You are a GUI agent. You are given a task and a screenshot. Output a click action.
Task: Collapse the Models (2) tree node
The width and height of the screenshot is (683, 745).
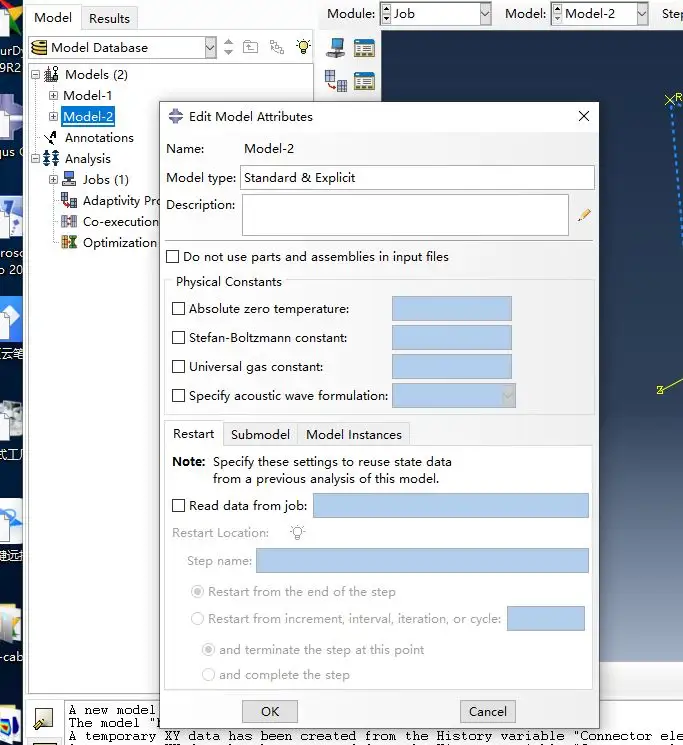coord(36,75)
